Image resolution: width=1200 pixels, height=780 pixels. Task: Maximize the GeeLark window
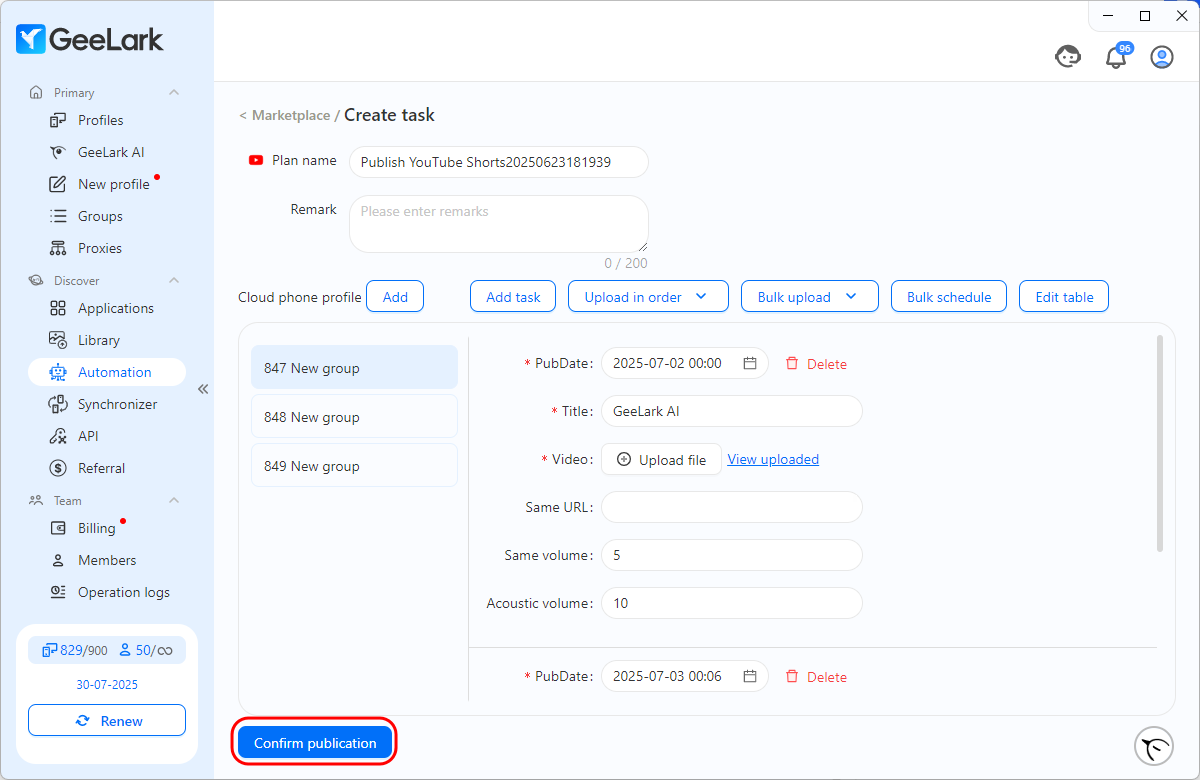(1145, 15)
